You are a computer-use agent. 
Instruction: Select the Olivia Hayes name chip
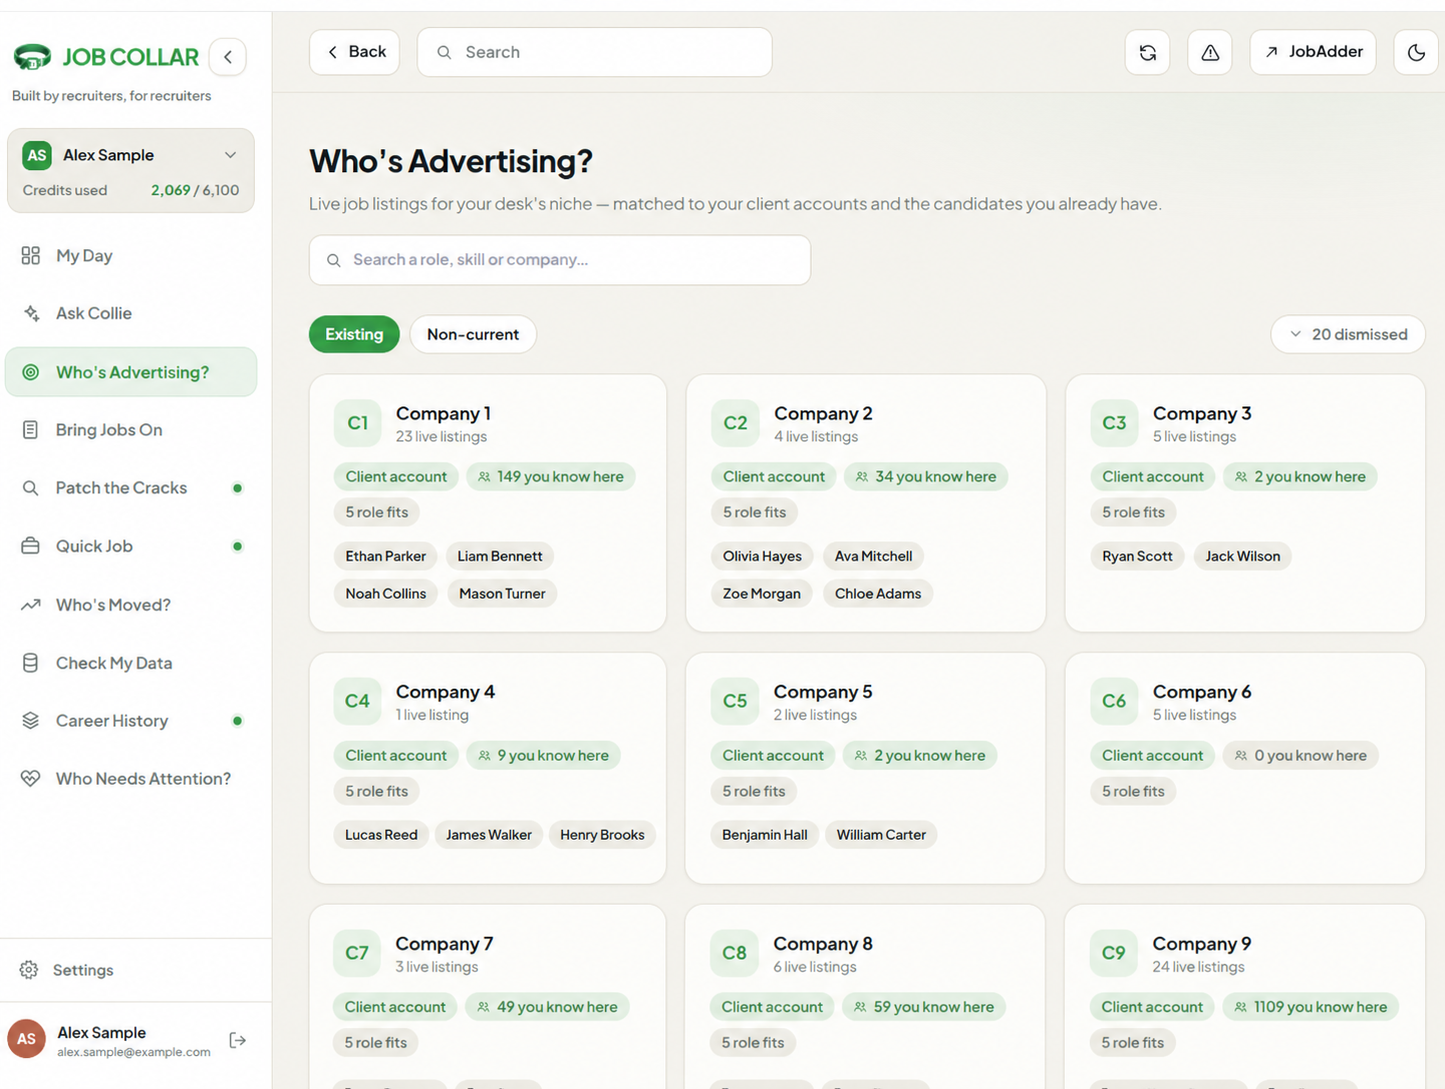[762, 556]
